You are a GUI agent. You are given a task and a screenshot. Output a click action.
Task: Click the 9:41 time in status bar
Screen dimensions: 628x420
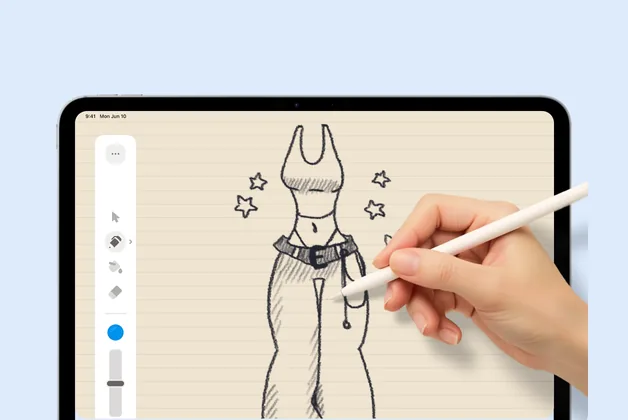(x=91, y=117)
